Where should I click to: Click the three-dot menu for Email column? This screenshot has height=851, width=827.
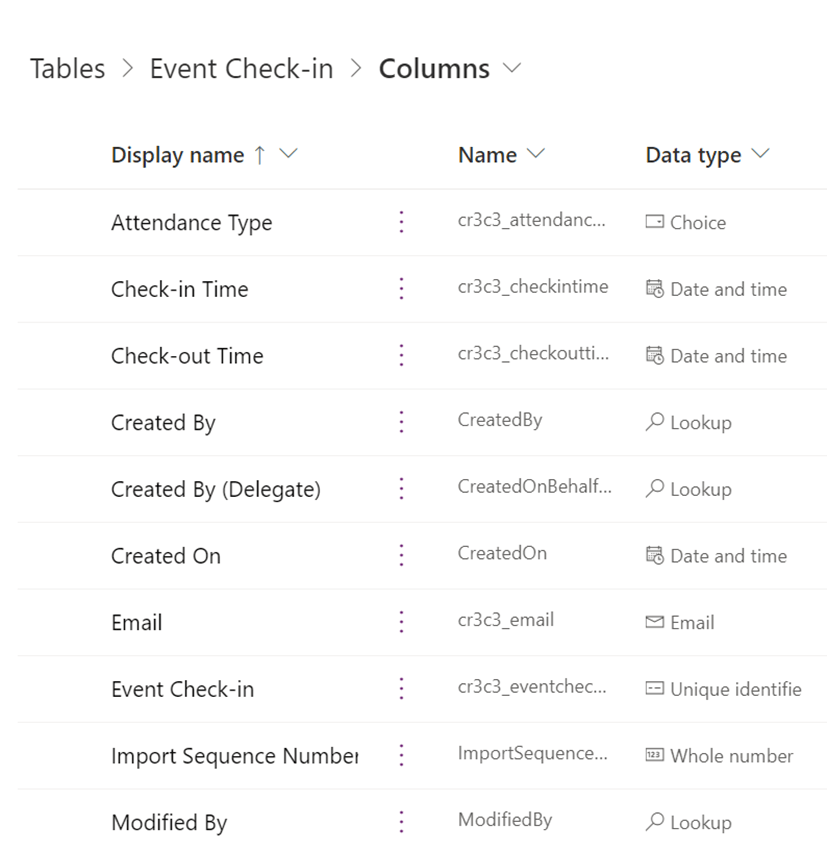click(x=401, y=622)
